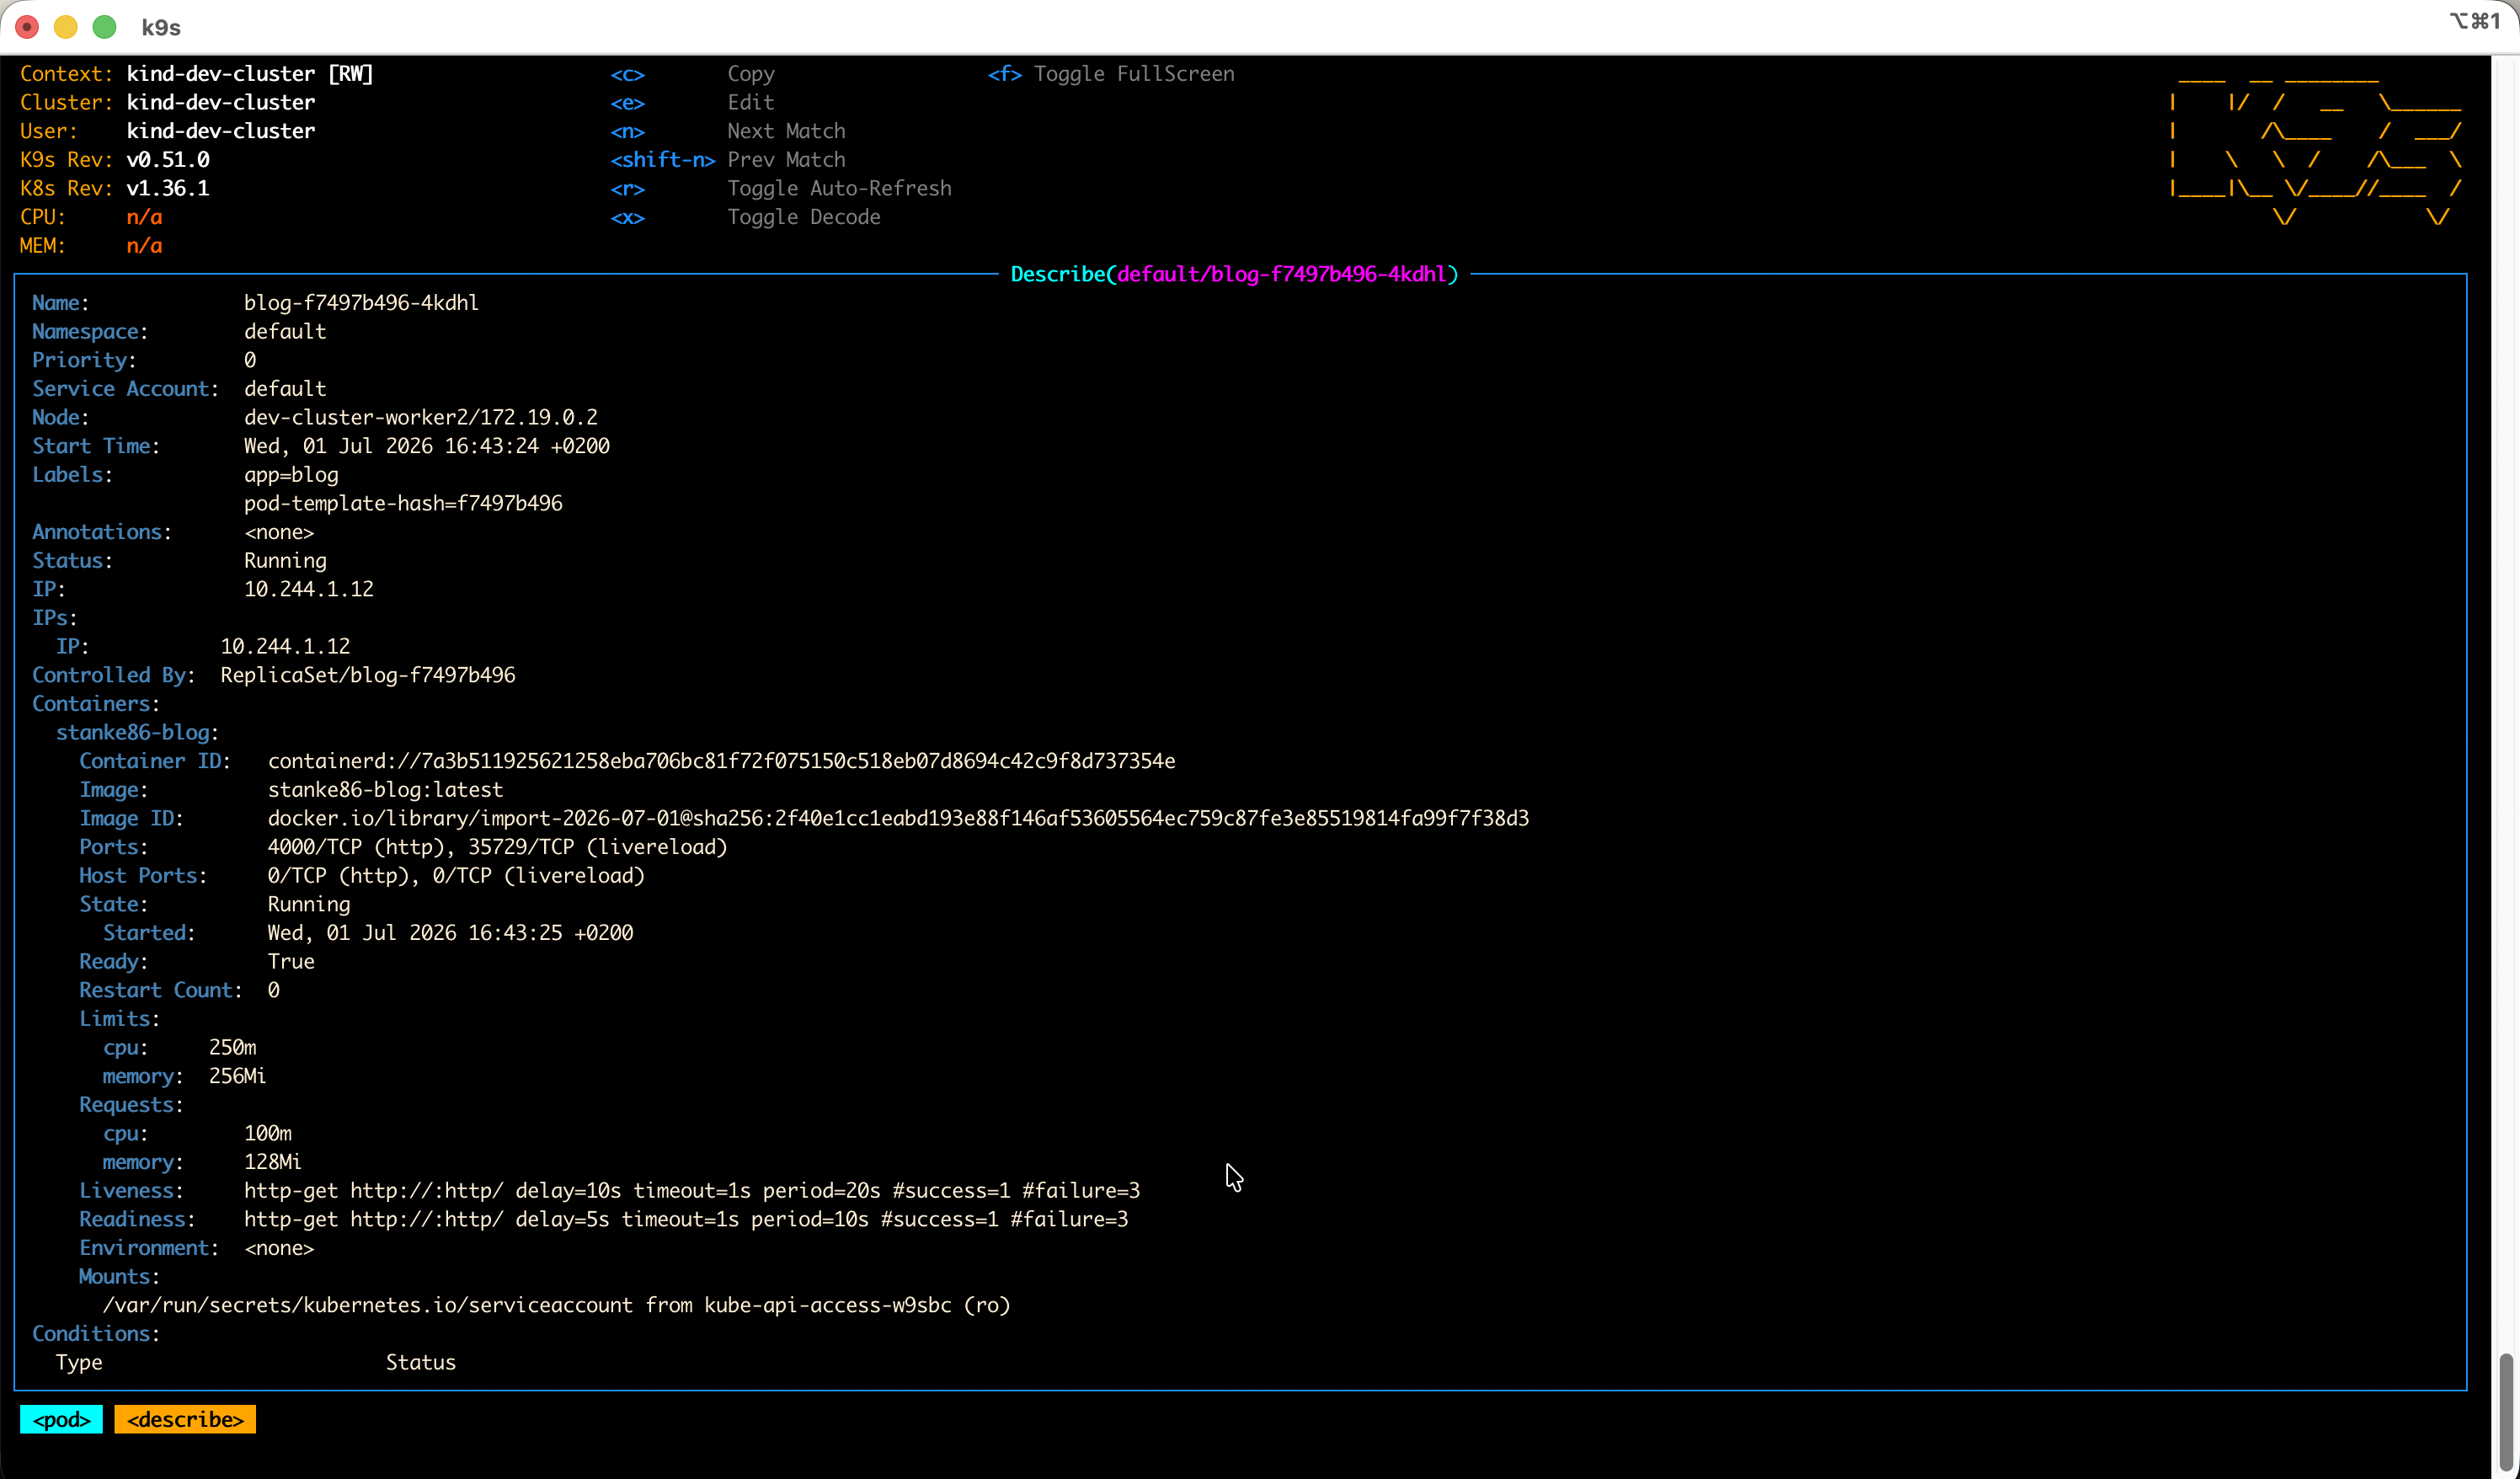Click the yellow macOS minimize button
2520x1479 pixels.
coord(66,27)
